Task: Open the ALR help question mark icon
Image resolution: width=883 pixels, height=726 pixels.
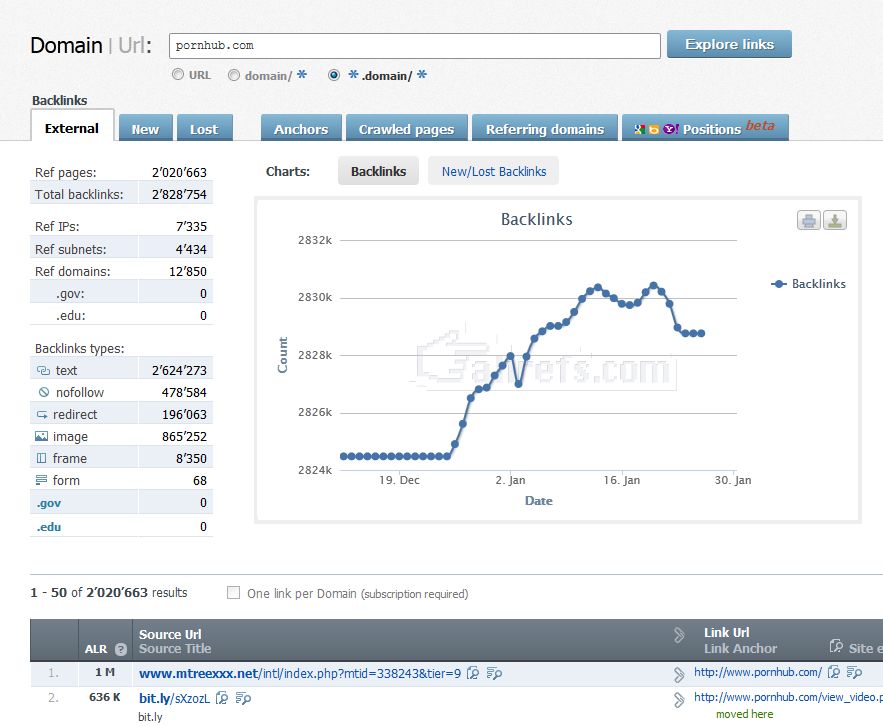Action: pos(121,649)
